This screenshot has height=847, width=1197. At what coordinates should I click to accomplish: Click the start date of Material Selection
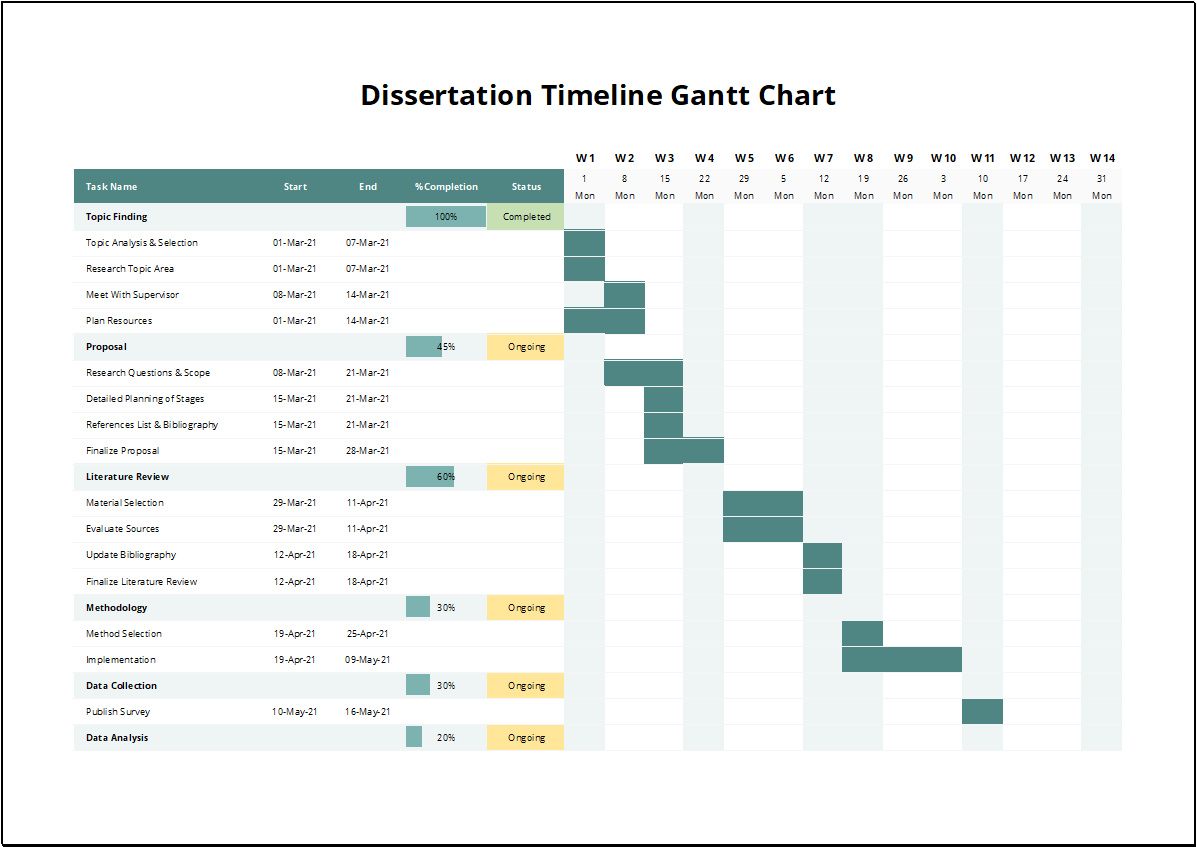pyautogui.click(x=294, y=503)
